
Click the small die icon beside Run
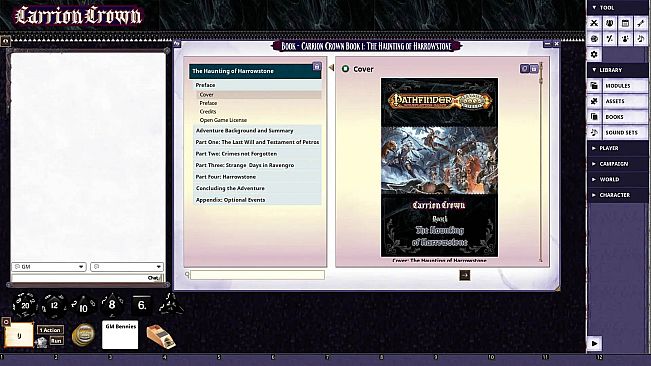[42, 342]
